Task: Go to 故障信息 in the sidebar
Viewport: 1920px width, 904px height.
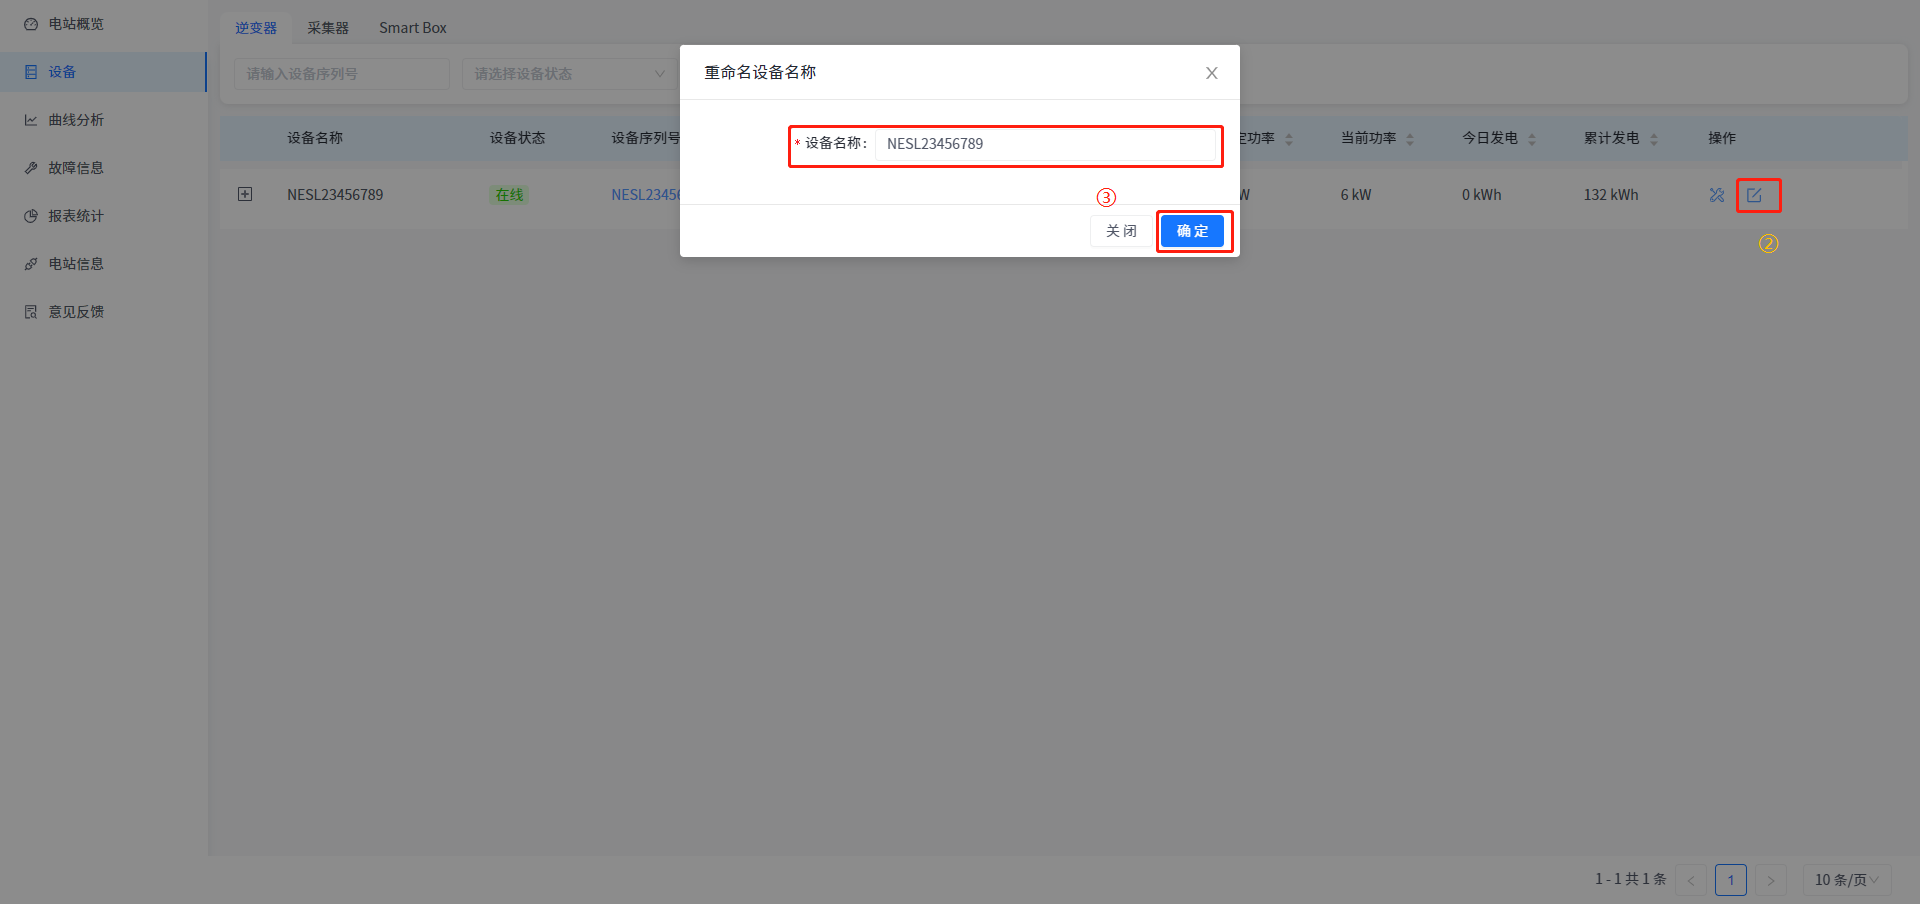Action: point(76,168)
